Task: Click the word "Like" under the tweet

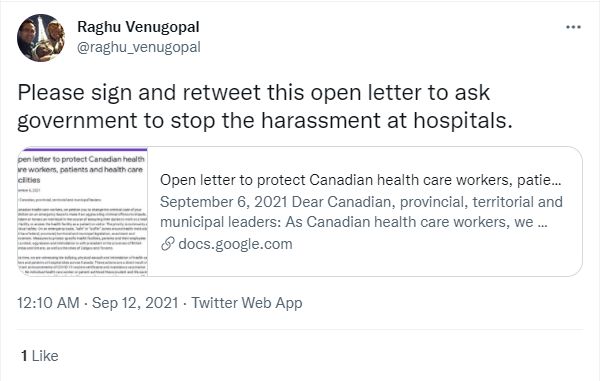Action: [x=45, y=356]
